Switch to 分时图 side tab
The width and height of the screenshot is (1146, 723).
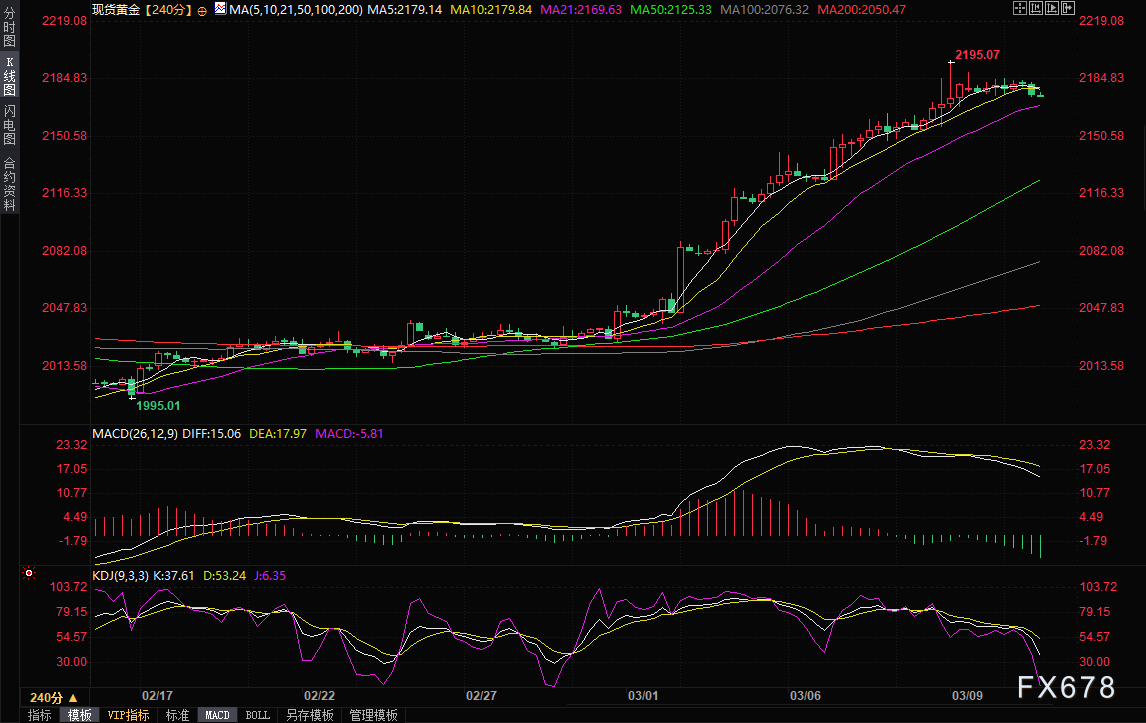(10, 27)
